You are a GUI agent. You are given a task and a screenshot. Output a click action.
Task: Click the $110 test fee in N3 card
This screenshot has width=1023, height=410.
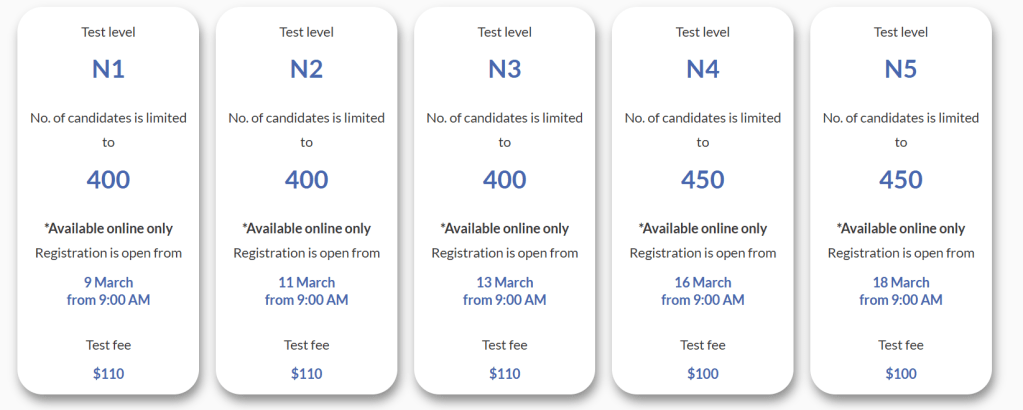pyautogui.click(x=504, y=374)
